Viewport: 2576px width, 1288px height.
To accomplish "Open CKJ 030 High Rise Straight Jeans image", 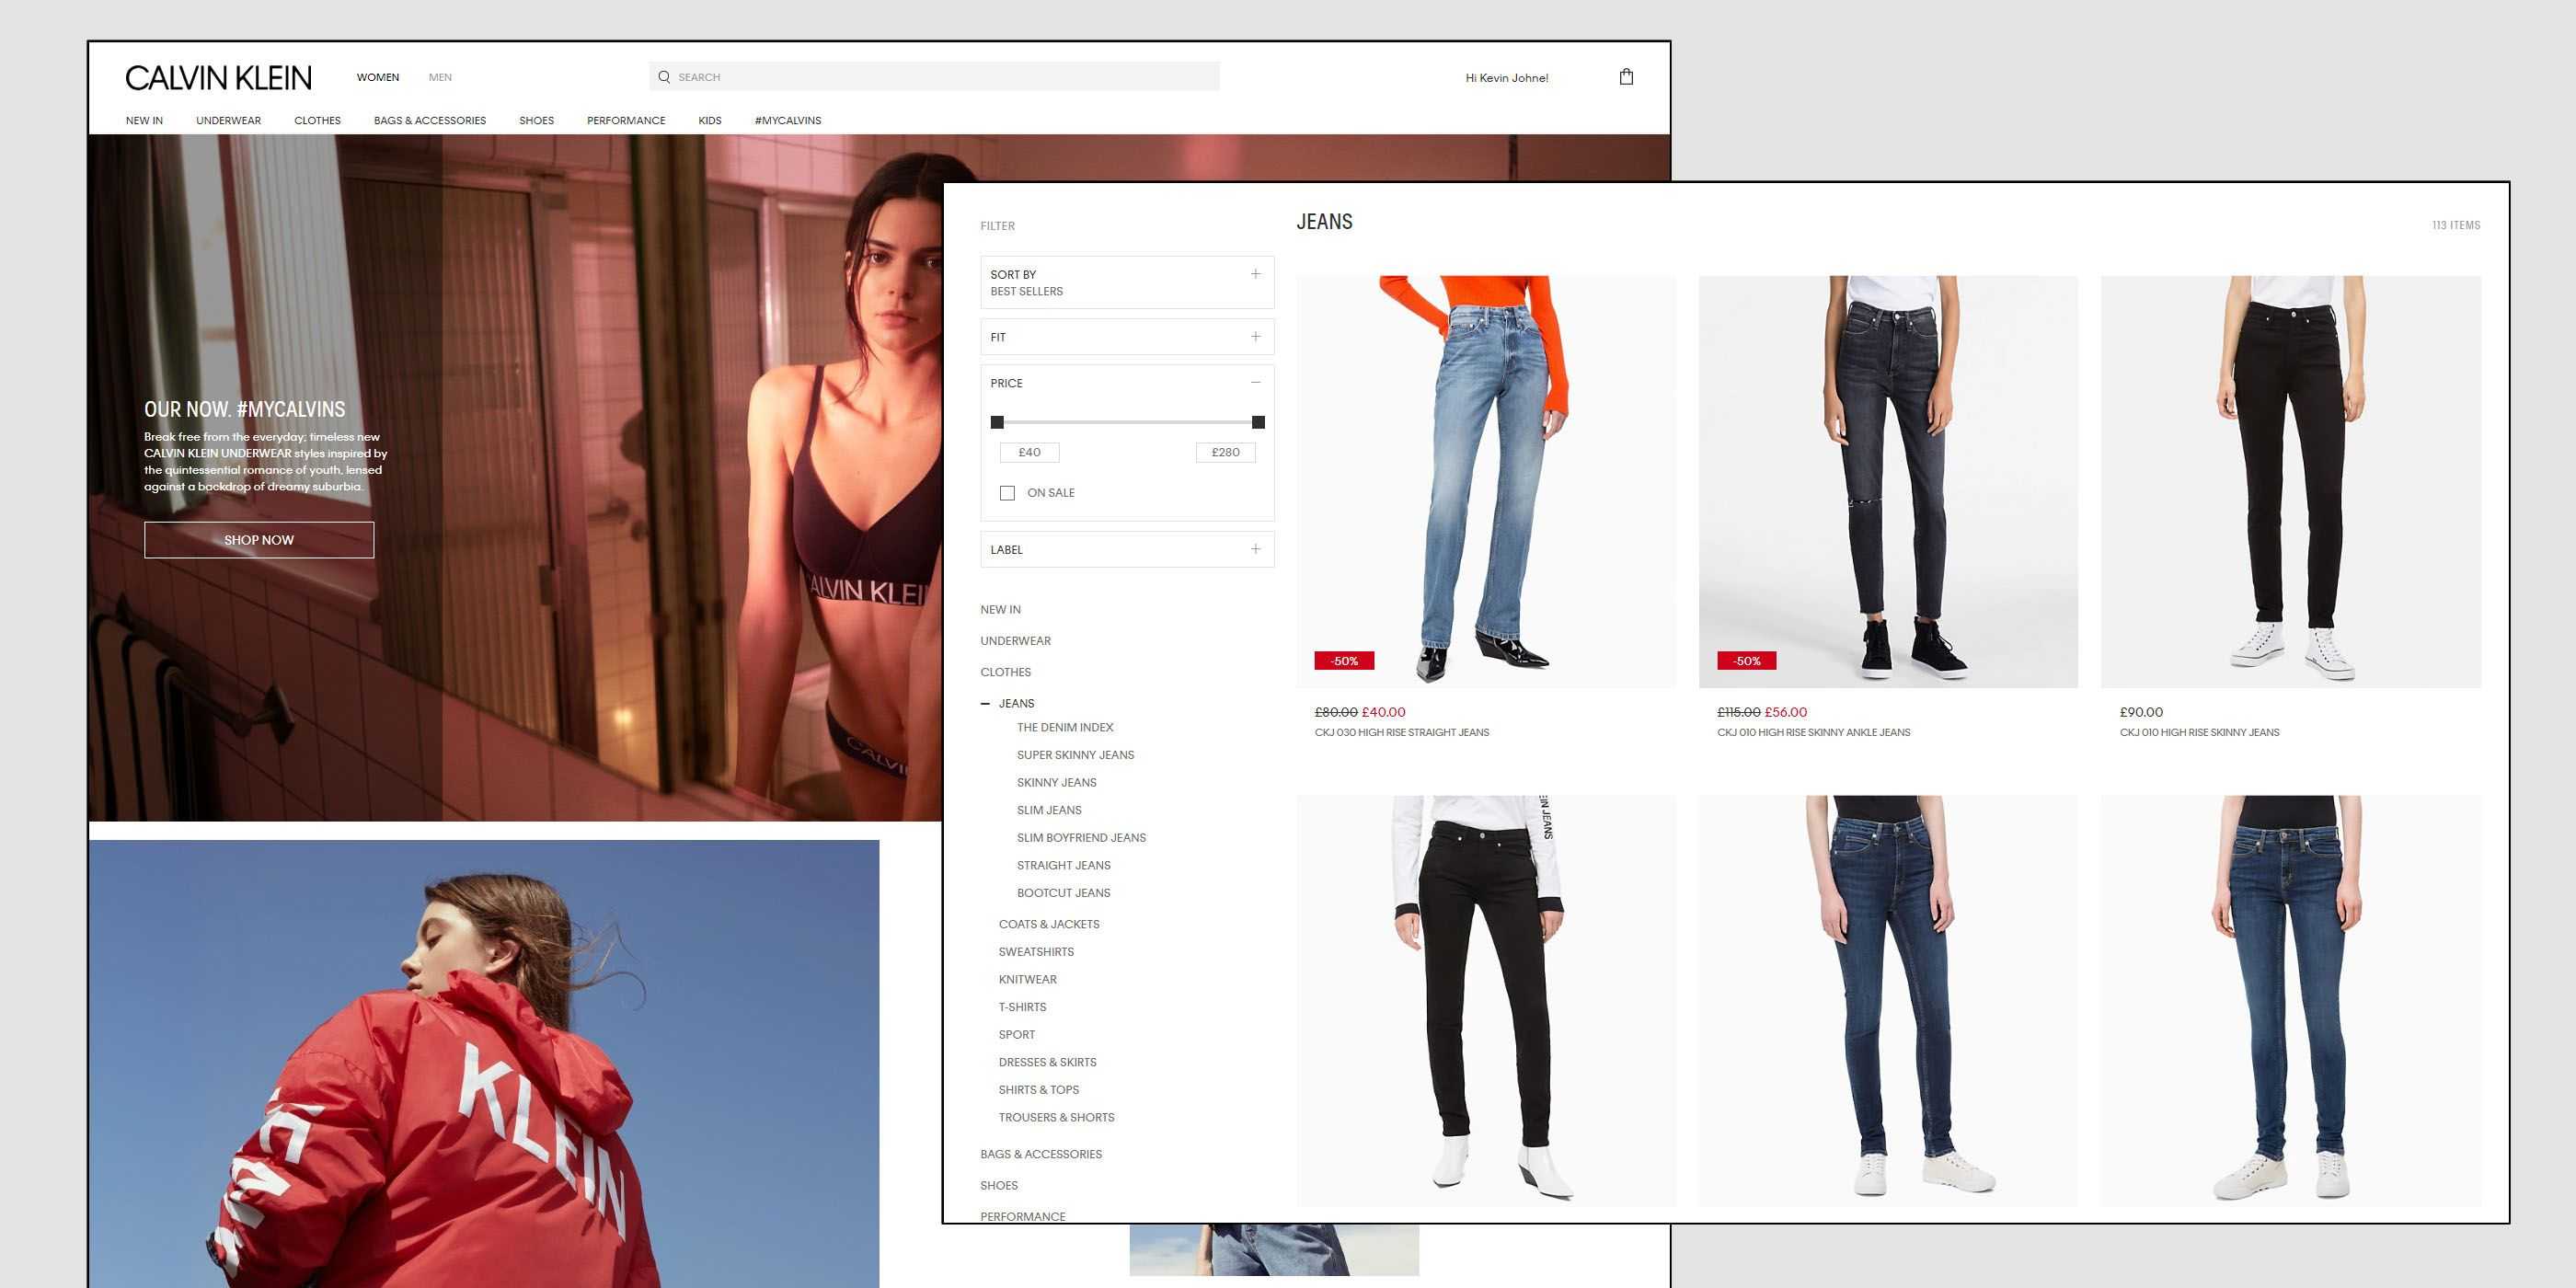I will pyautogui.click(x=1486, y=481).
